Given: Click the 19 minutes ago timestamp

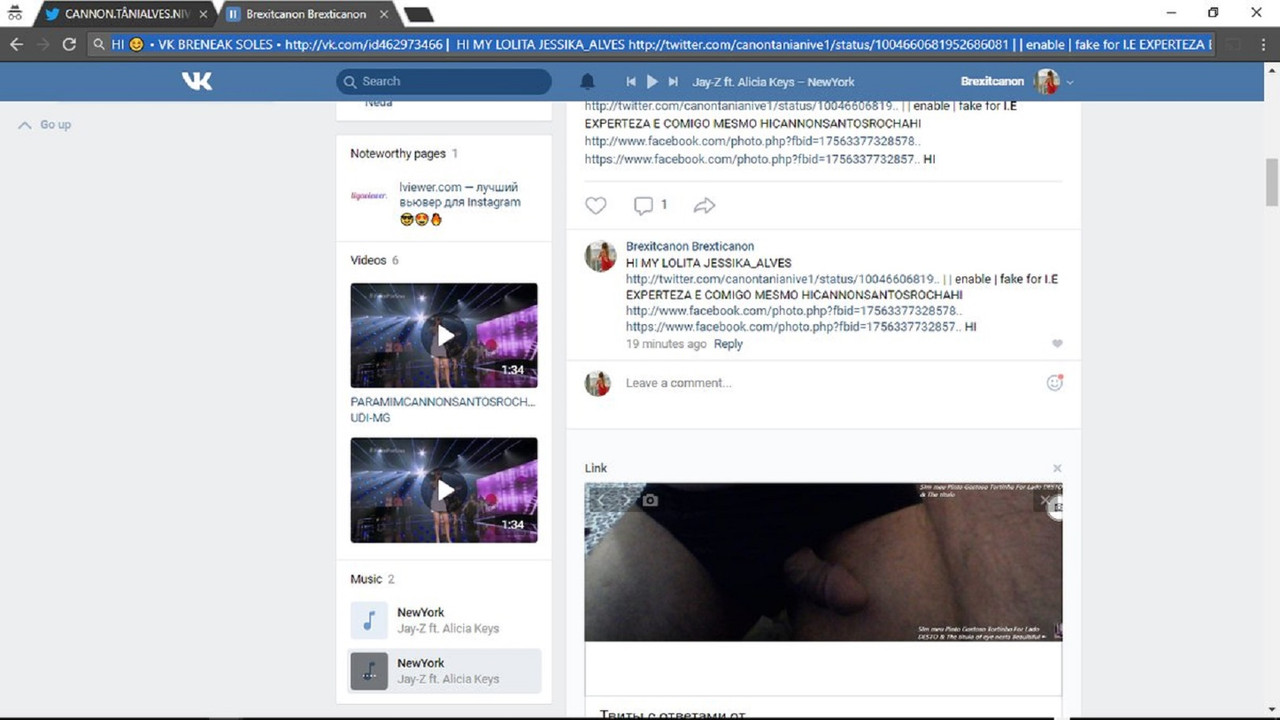Looking at the screenshot, I should pos(666,344).
